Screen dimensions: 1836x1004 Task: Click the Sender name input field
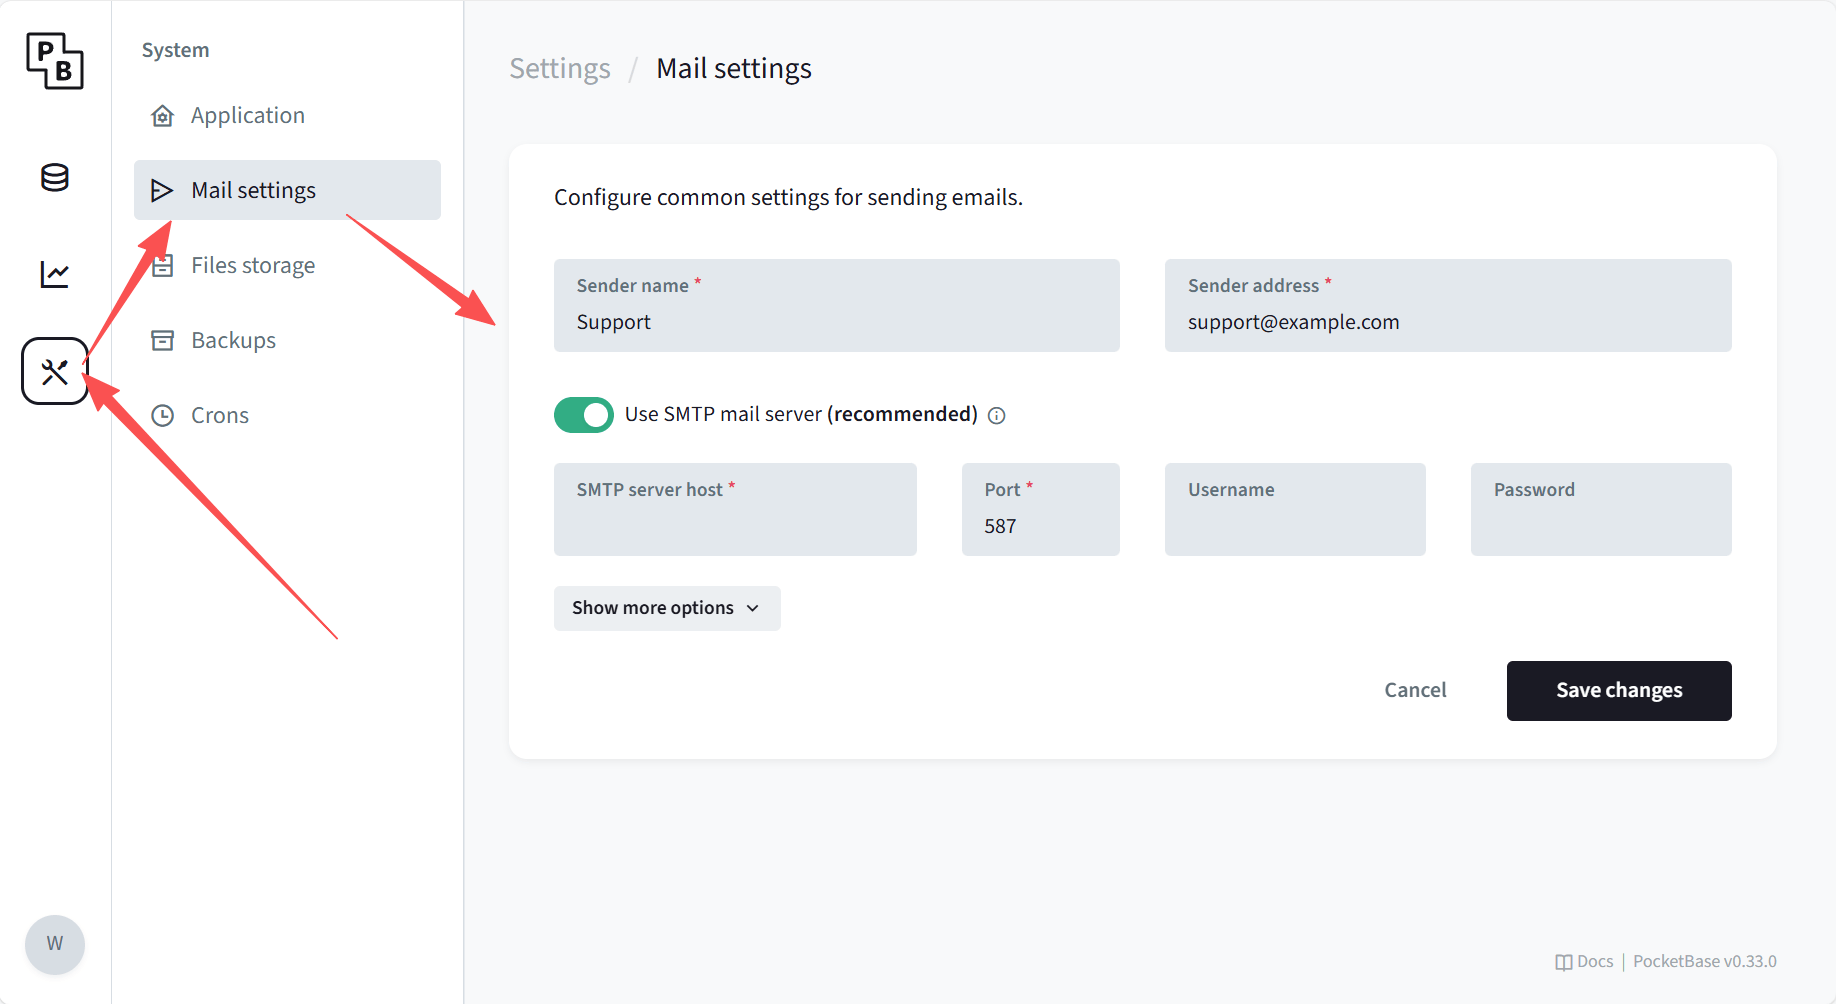(x=836, y=322)
